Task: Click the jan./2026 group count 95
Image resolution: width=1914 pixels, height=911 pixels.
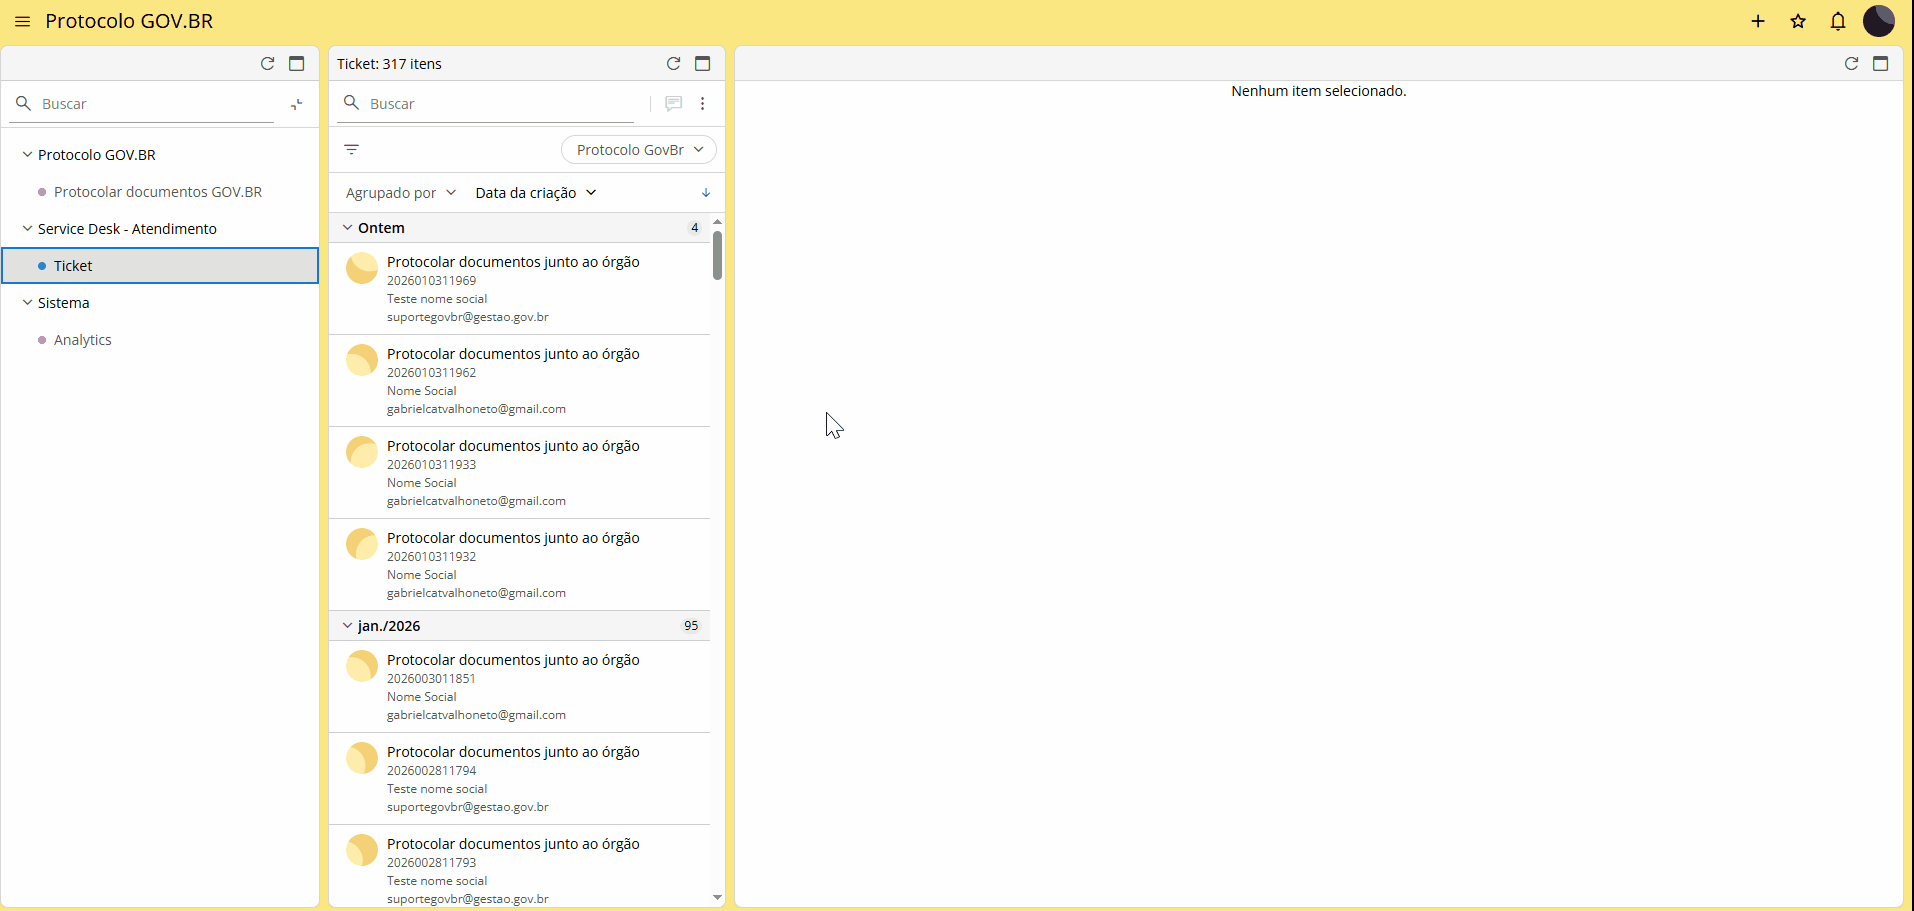Action: (x=691, y=626)
